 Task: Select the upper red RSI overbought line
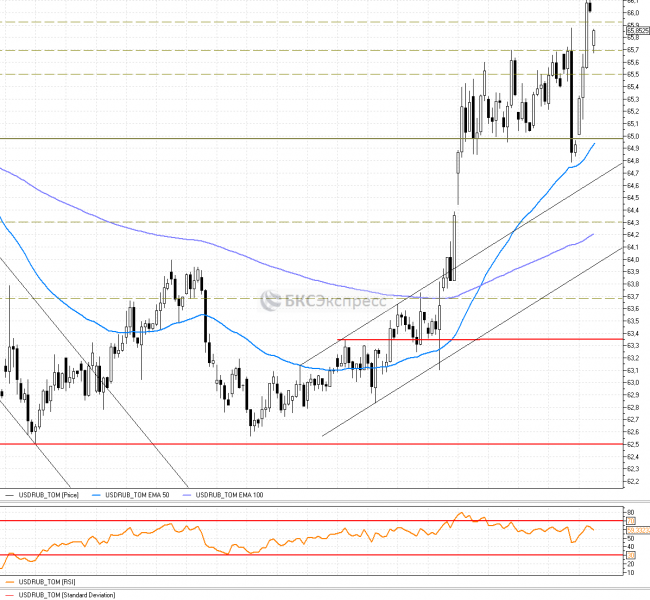300,521
